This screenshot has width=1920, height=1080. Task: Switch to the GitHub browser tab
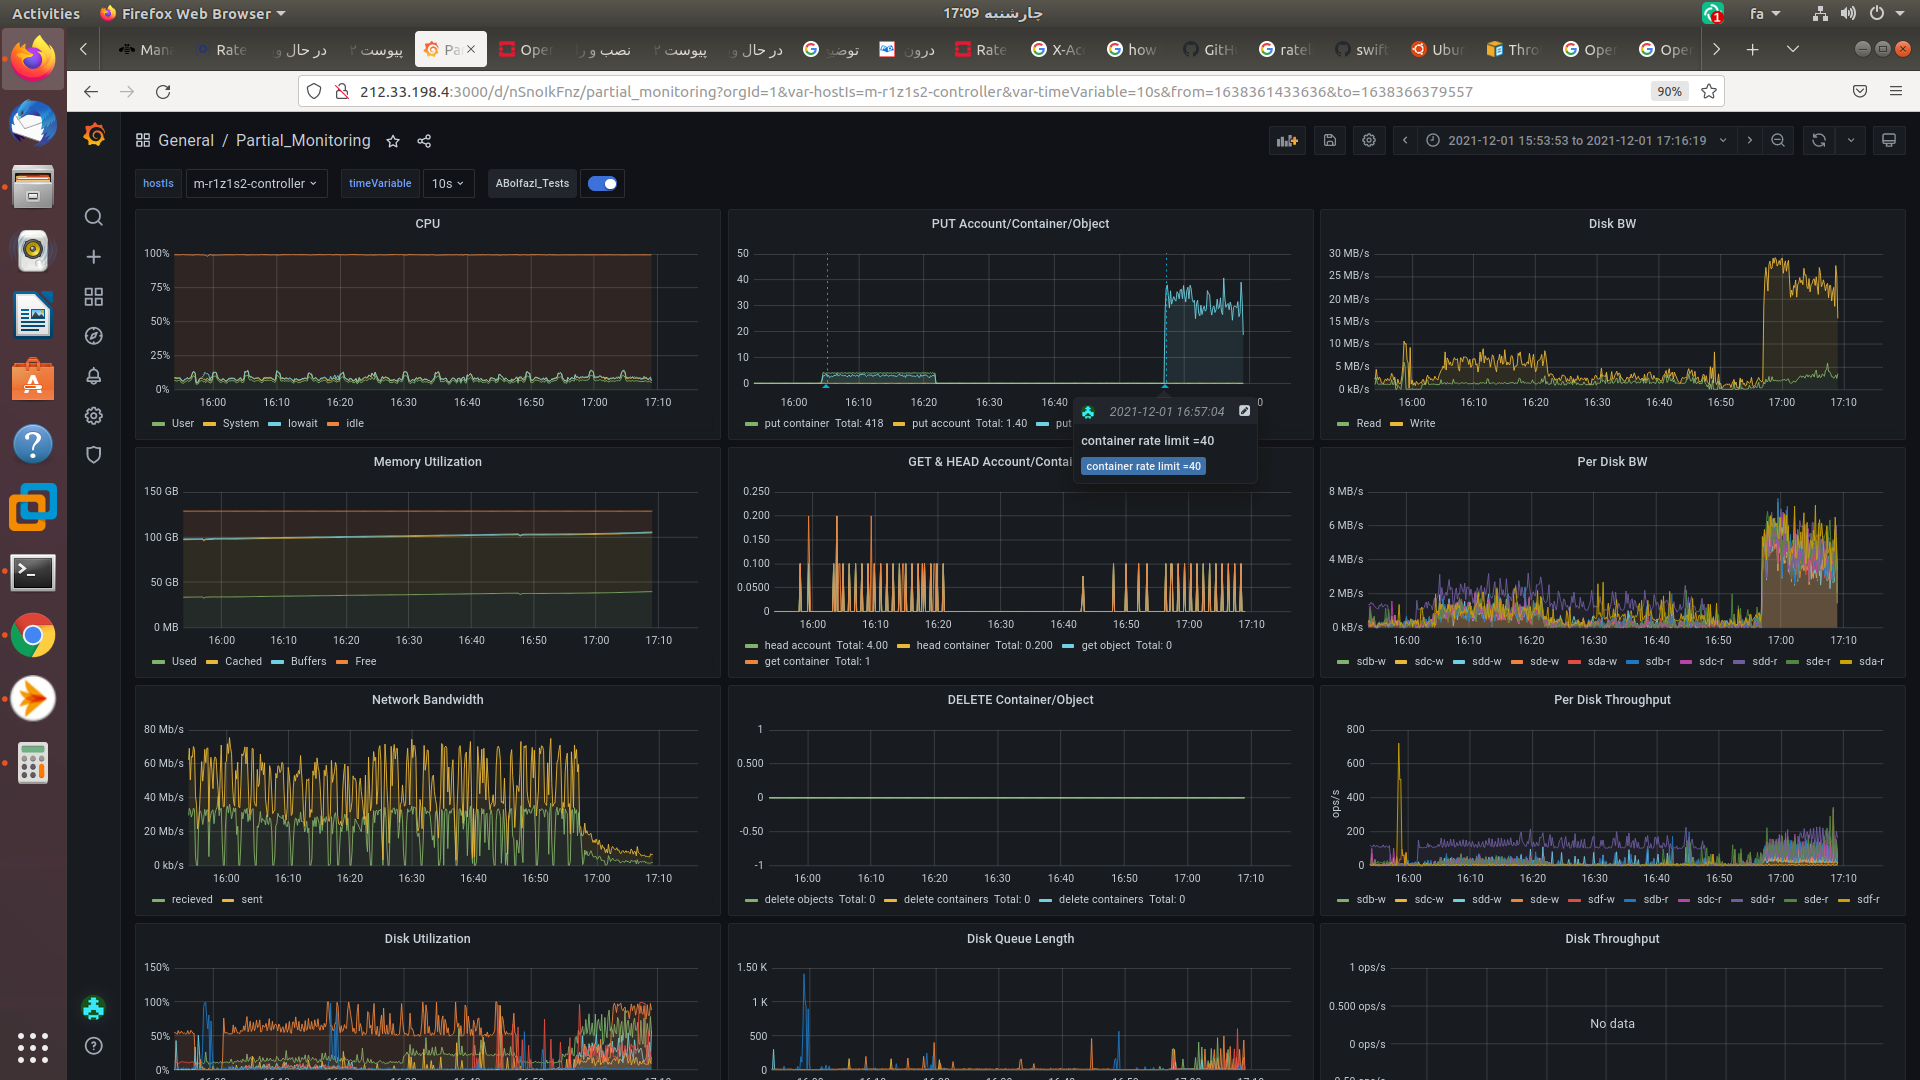[1210, 49]
